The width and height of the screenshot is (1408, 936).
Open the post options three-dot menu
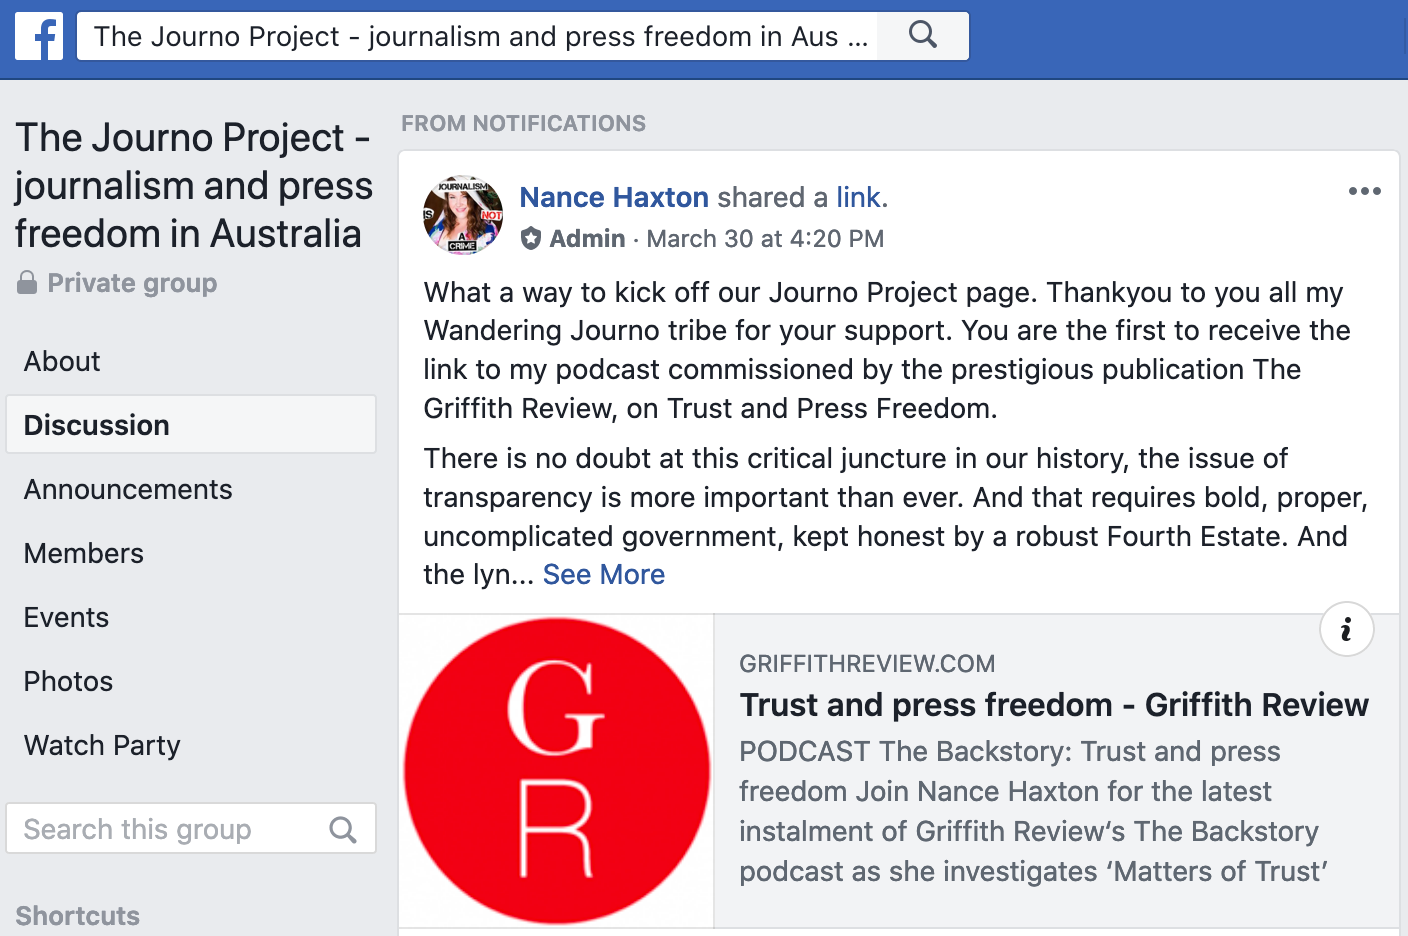point(1364,191)
